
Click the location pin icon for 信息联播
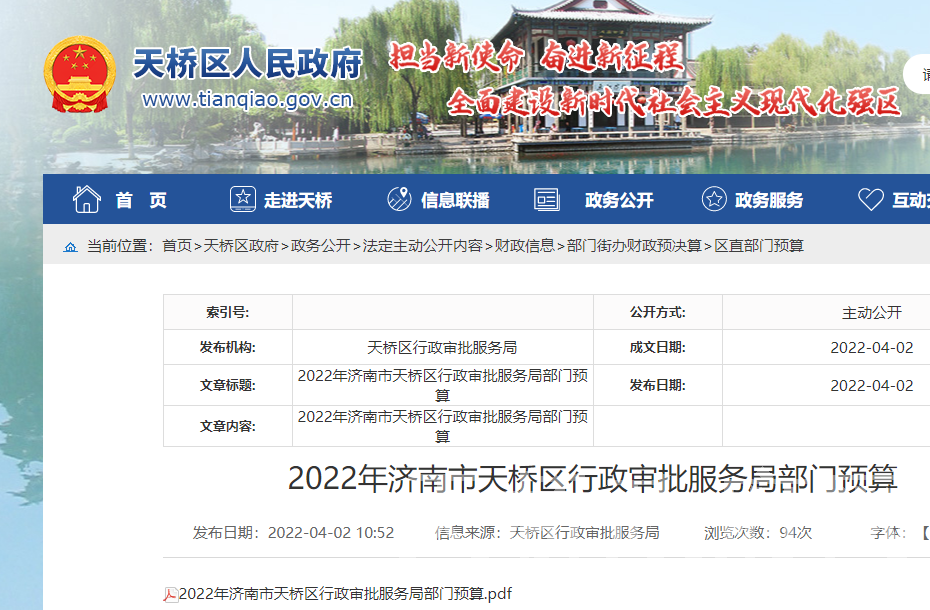[399, 200]
